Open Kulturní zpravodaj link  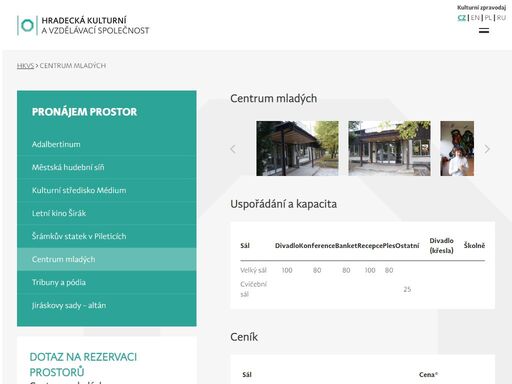point(481,7)
